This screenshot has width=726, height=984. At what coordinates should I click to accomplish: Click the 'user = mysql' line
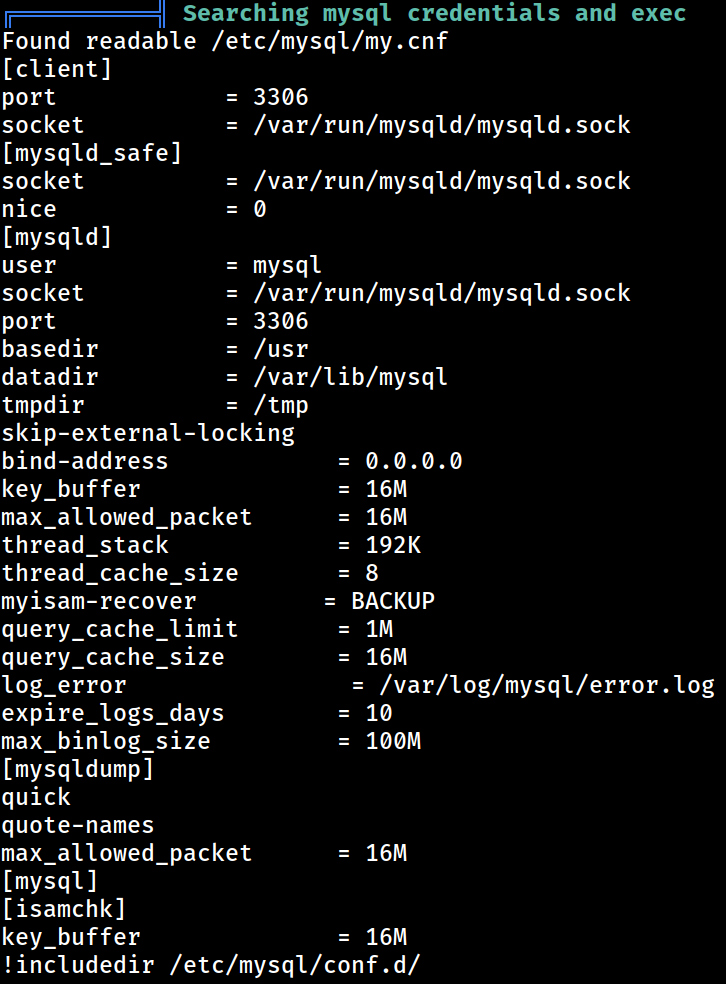(x=161, y=265)
